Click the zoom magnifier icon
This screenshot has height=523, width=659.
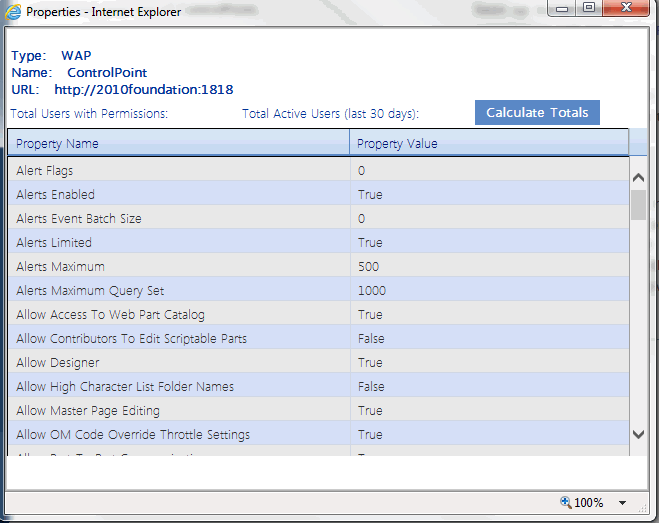tap(565, 502)
